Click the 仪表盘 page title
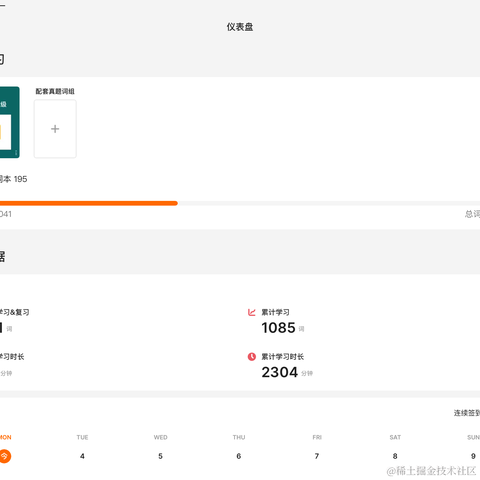Viewport: 480px width, 480px height. pos(240,27)
